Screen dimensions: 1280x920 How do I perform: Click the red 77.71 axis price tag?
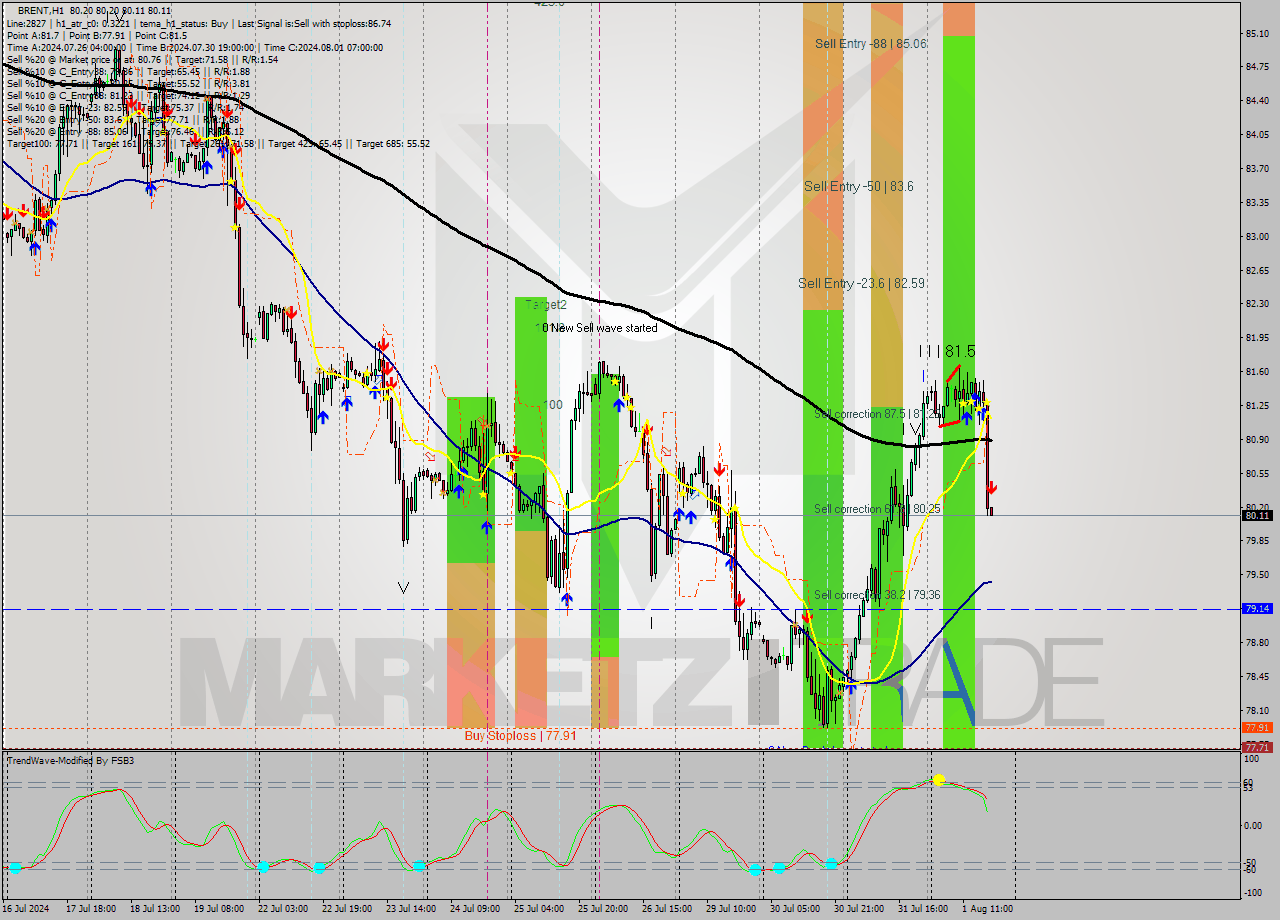click(1257, 747)
